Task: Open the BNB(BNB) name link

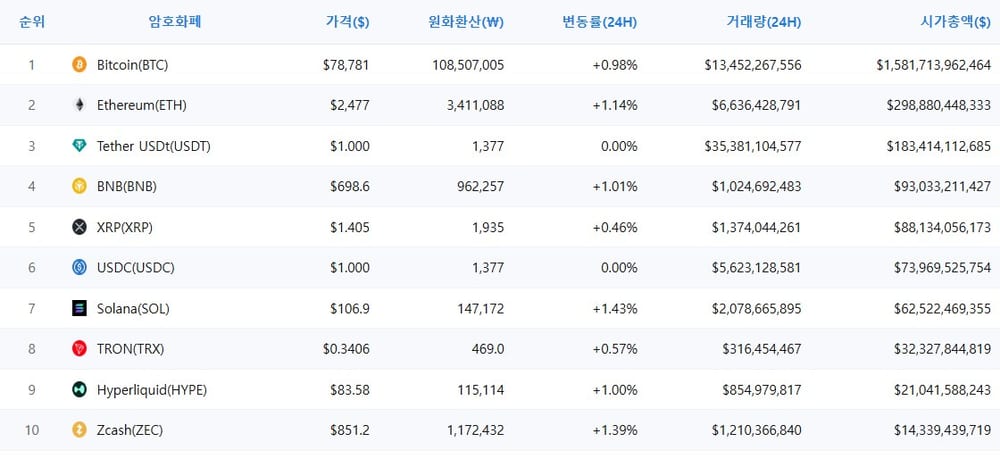Action: pyautogui.click(x=127, y=187)
